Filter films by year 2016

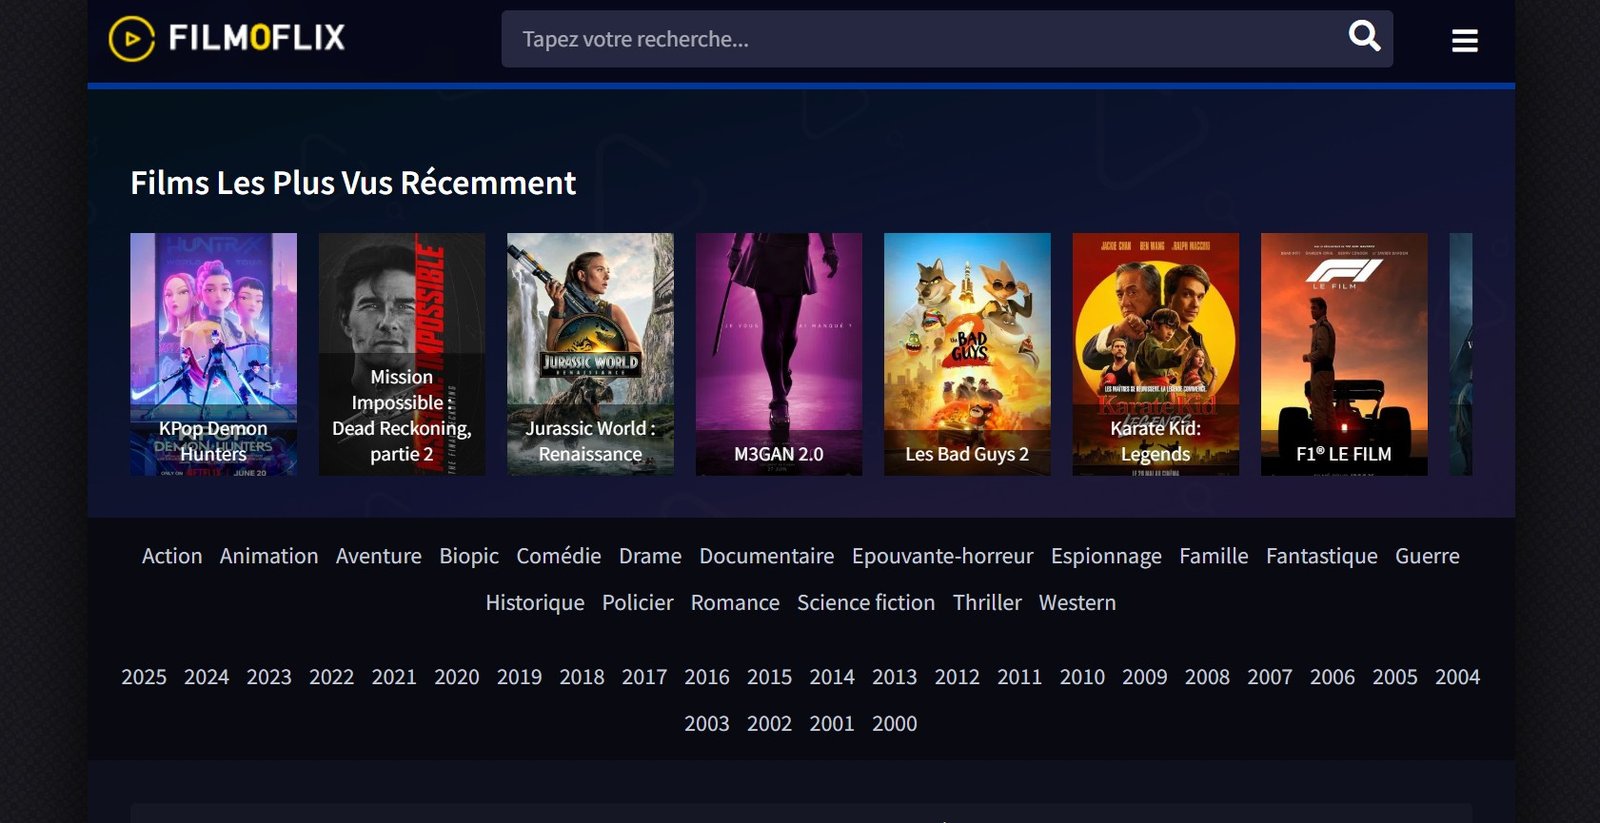707,677
